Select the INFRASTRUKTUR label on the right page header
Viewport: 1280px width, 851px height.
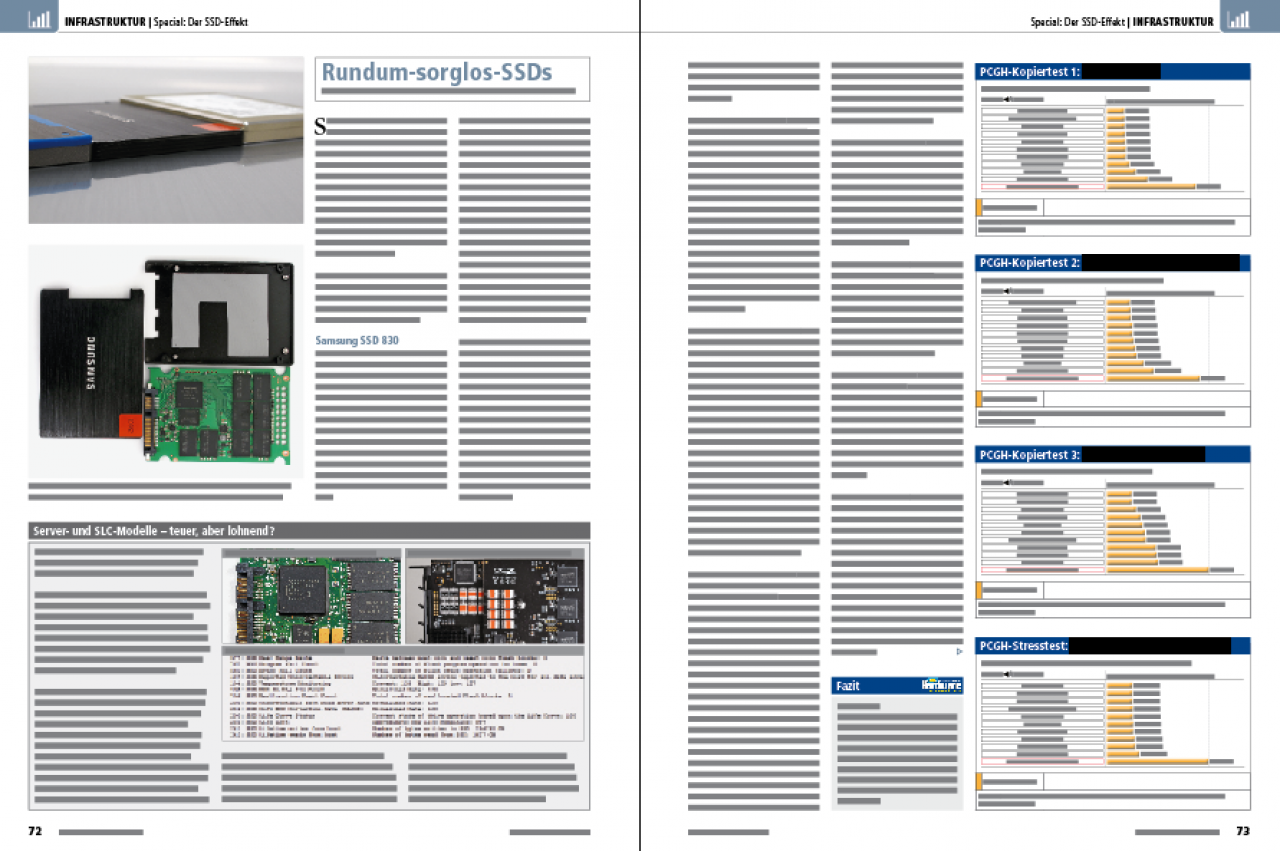tap(1173, 21)
